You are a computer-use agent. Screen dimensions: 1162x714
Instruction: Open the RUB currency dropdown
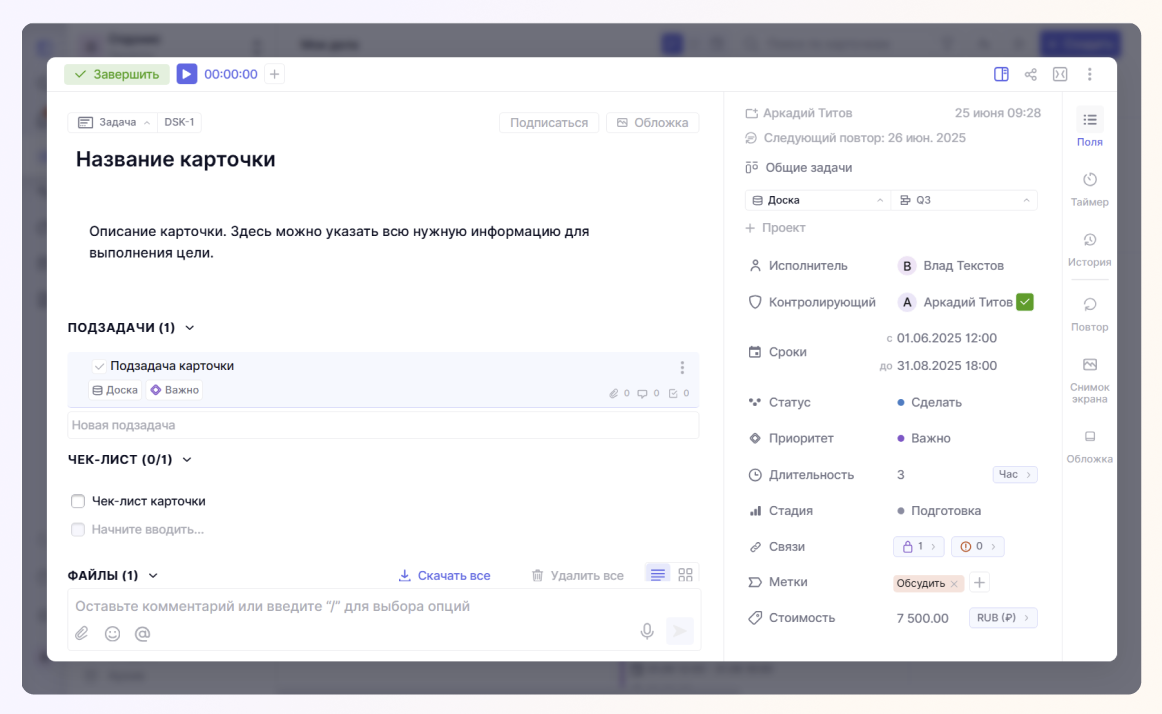1003,618
